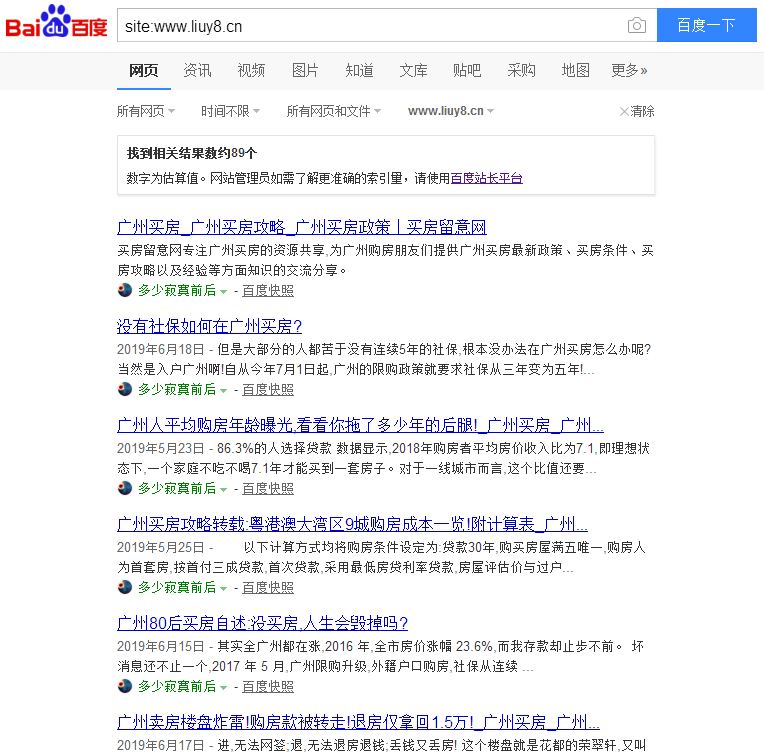Viewport: 764px width, 752px height.
Task: Click site avatar icon under 大湾区 result
Action: 125,587
